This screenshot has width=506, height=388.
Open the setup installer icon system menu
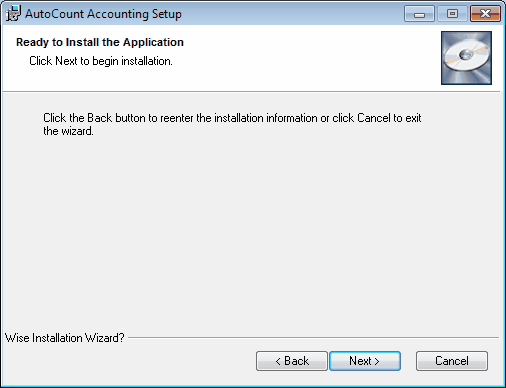point(13,14)
